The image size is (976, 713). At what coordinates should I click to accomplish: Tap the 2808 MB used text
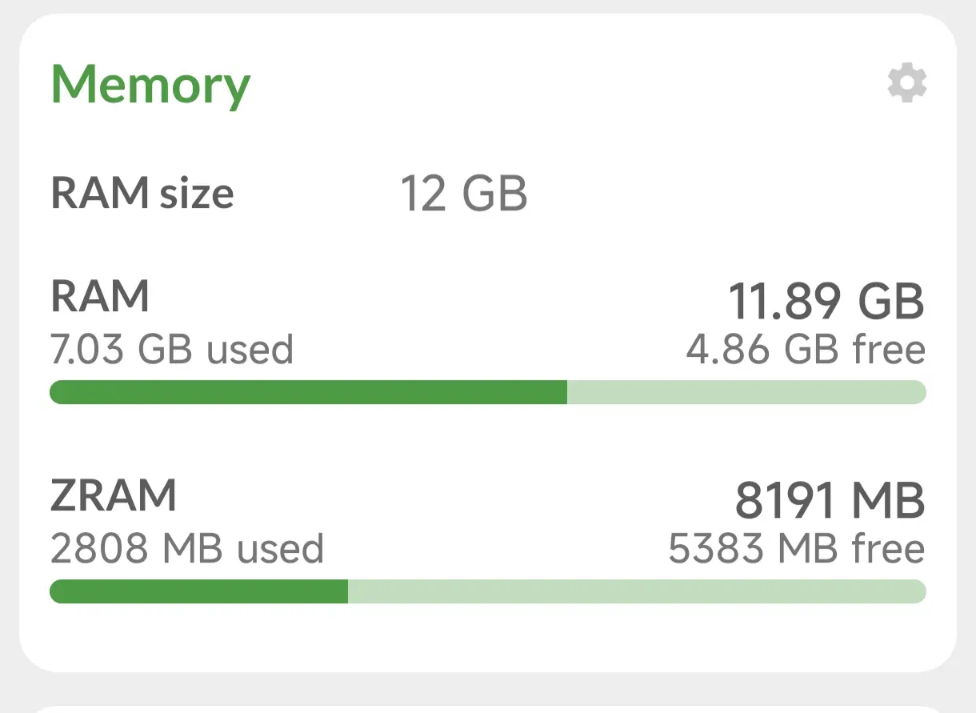coord(186,548)
